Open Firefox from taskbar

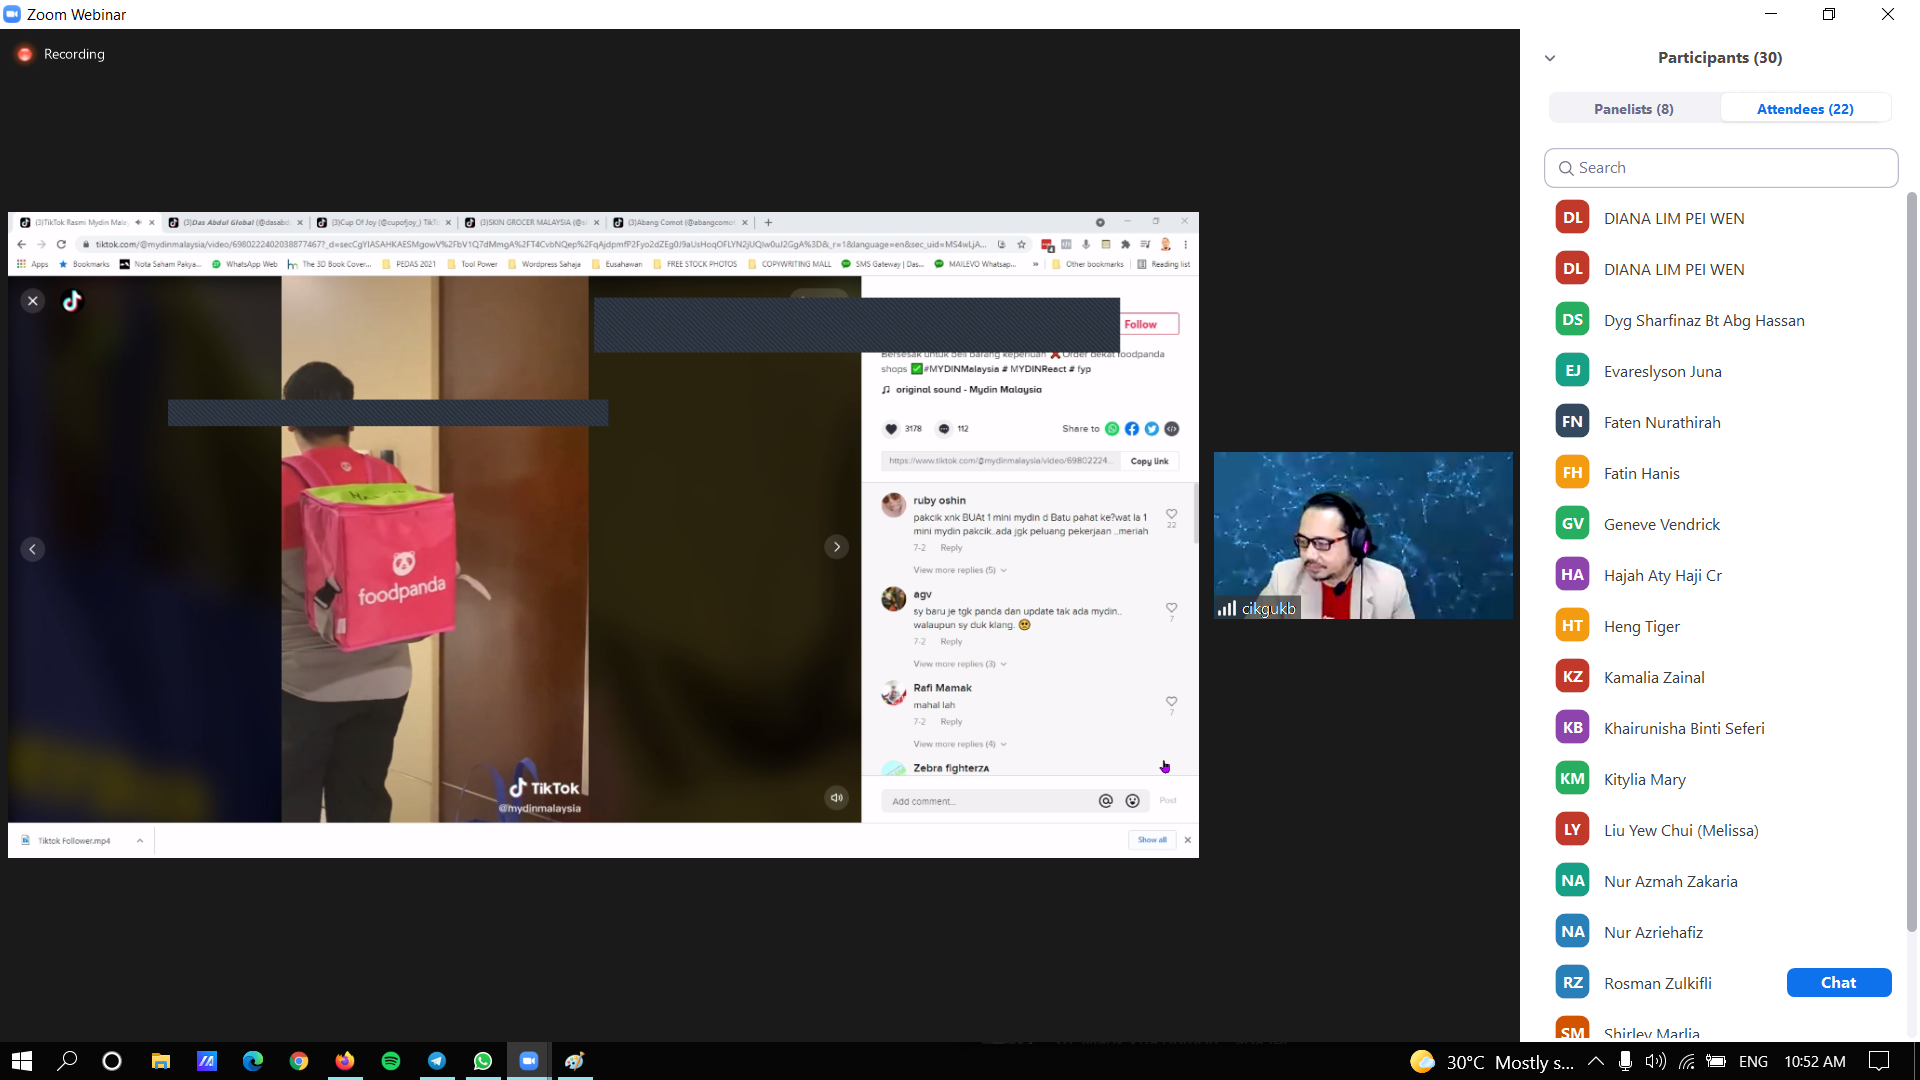coord(345,1061)
